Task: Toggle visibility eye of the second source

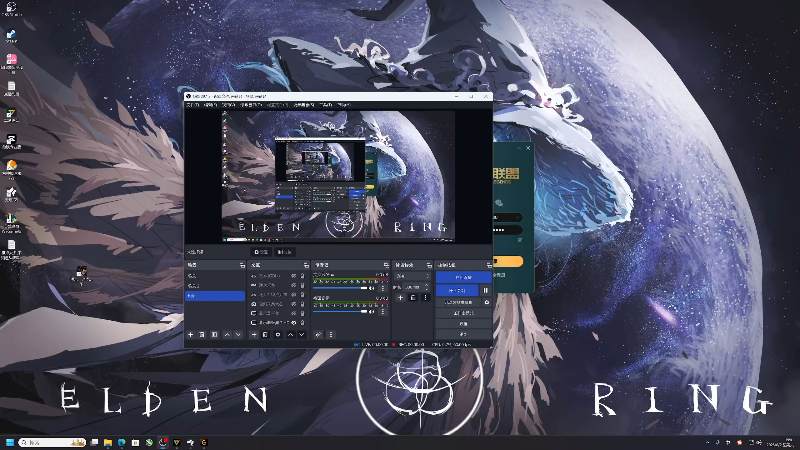Action: pyautogui.click(x=294, y=285)
